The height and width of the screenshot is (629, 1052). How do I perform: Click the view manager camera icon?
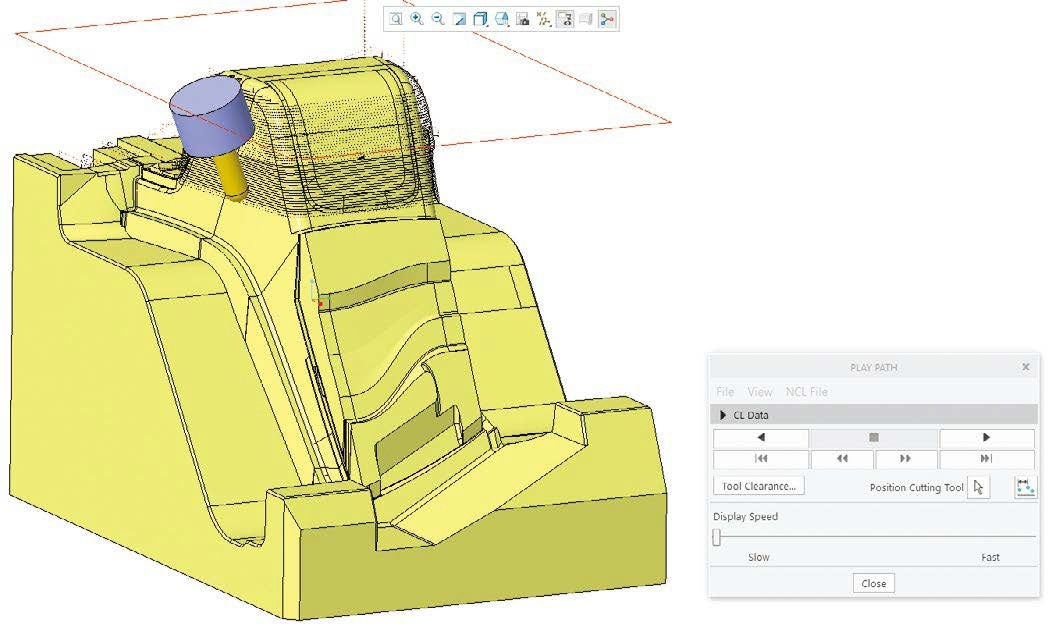pyautogui.click(x=523, y=19)
